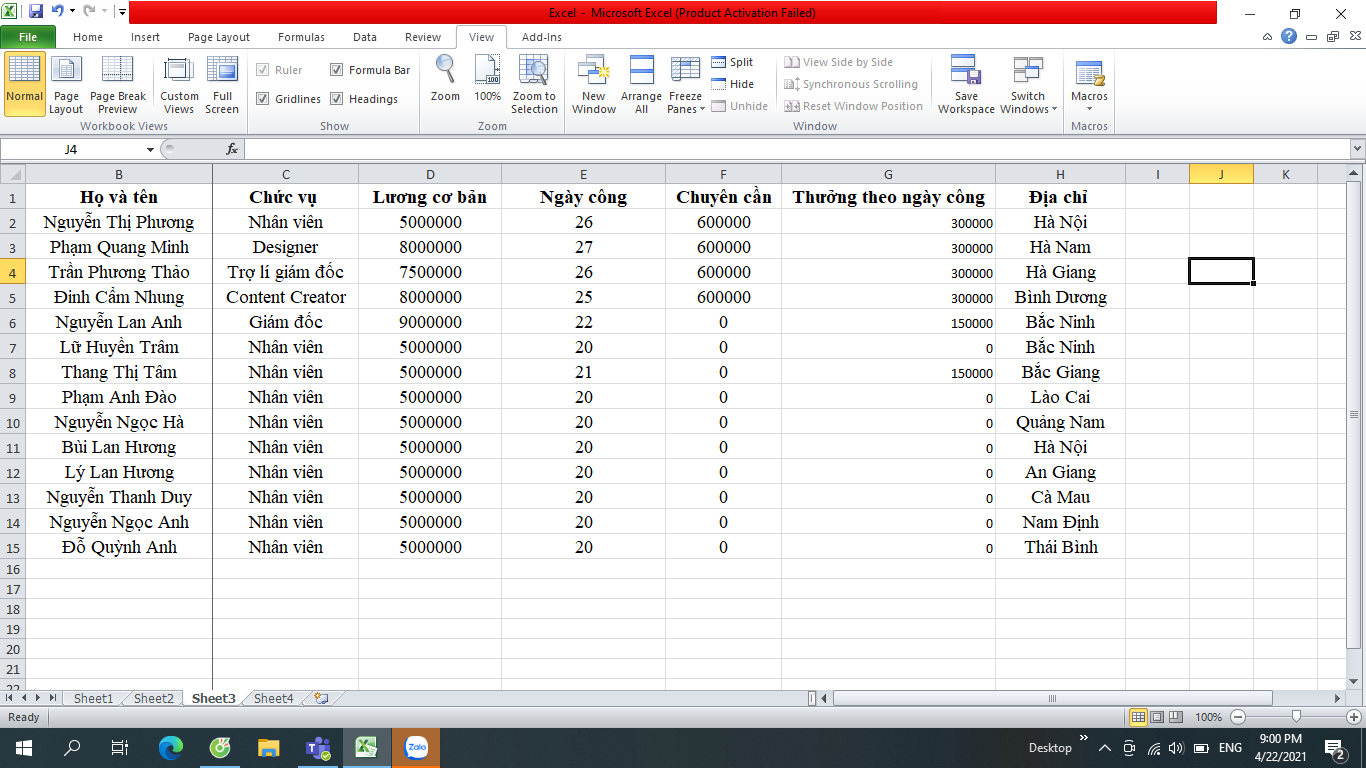Click Zoom to Selection
Viewport: 1366px width, 768px height.
click(534, 84)
